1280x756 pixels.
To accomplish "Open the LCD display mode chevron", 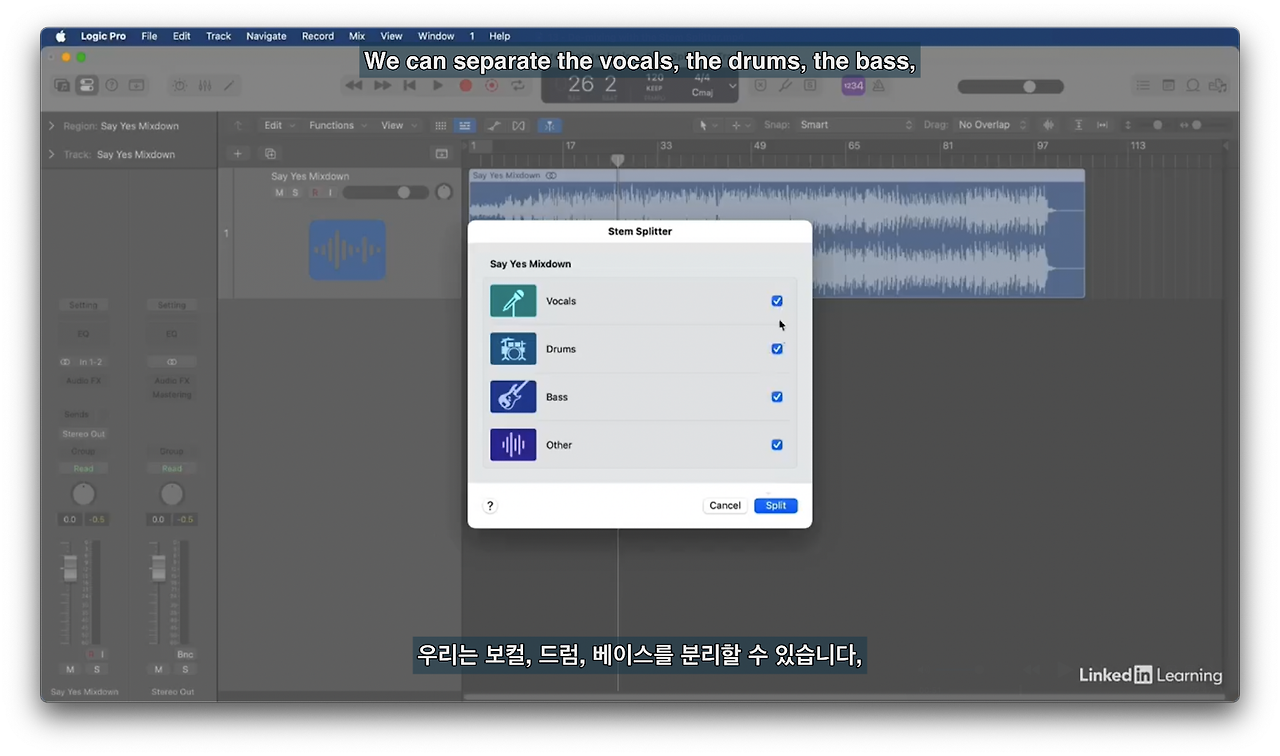I will click(733, 86).
